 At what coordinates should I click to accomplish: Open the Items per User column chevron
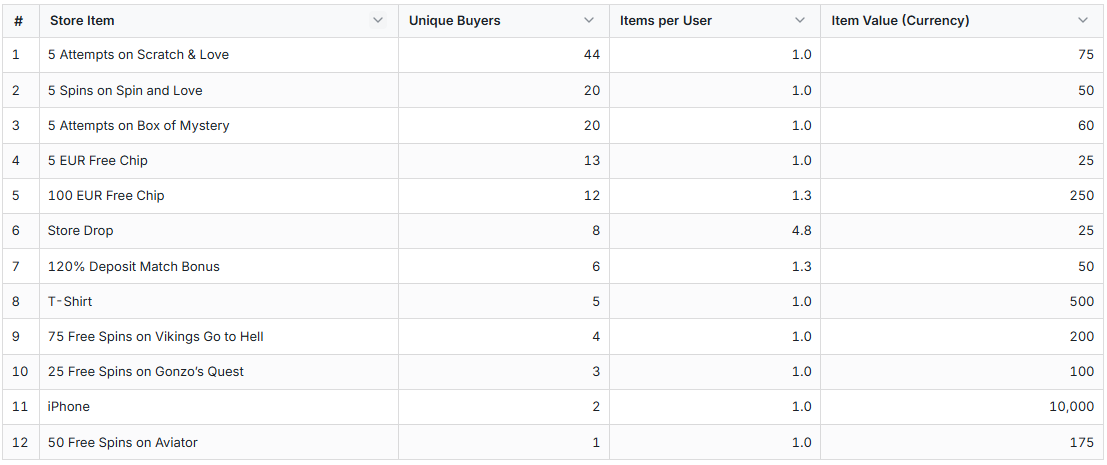pyautogui.click(x=800, y=21)
